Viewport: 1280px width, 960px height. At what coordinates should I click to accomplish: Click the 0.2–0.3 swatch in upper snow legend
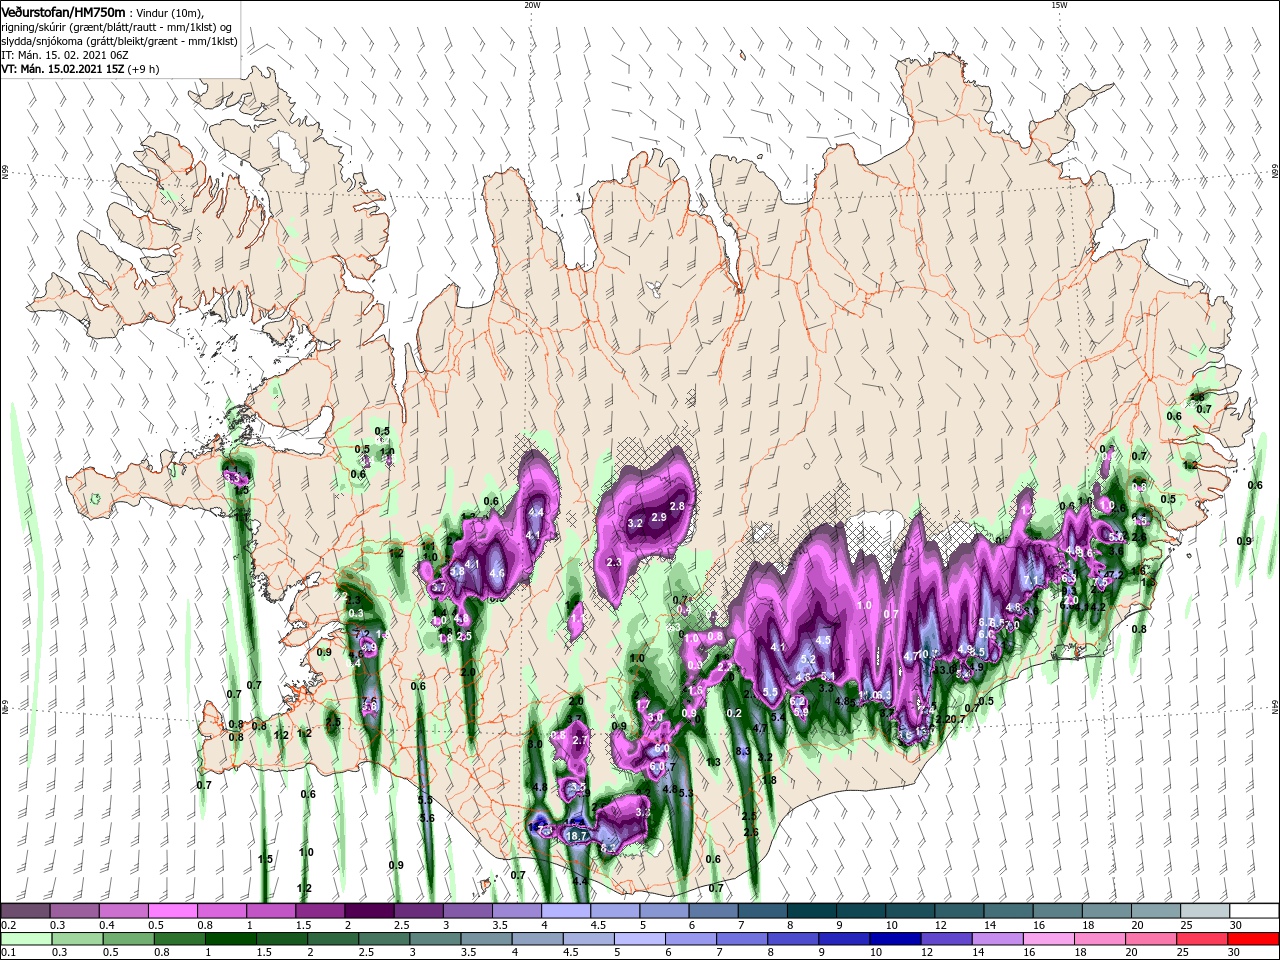pyautogui.click(x=25, y=911)
